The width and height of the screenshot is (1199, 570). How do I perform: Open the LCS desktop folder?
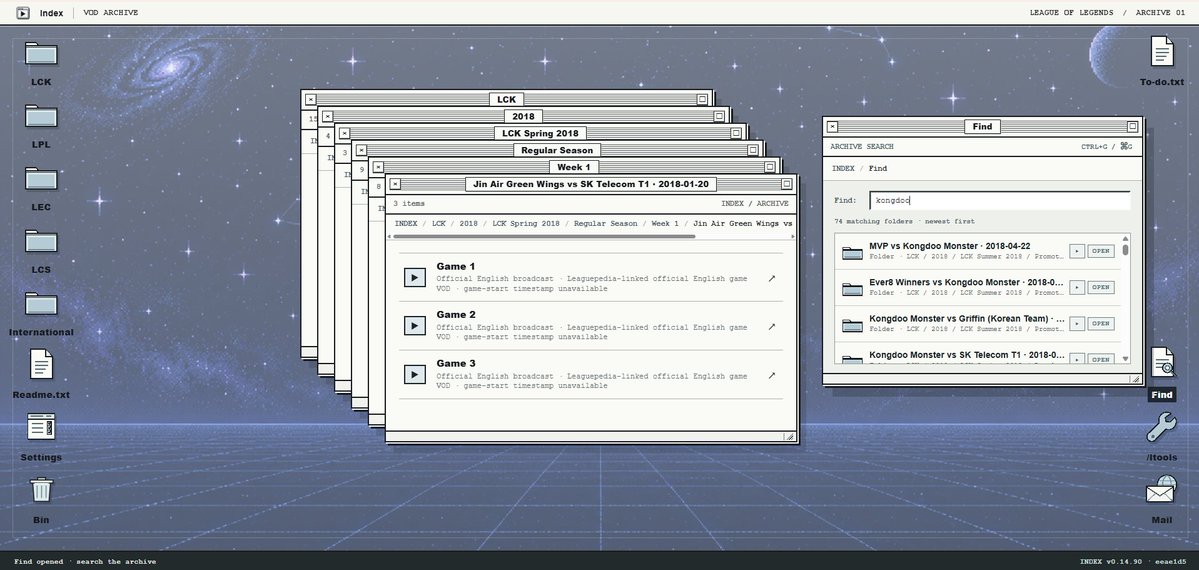[x=41, y=243]
